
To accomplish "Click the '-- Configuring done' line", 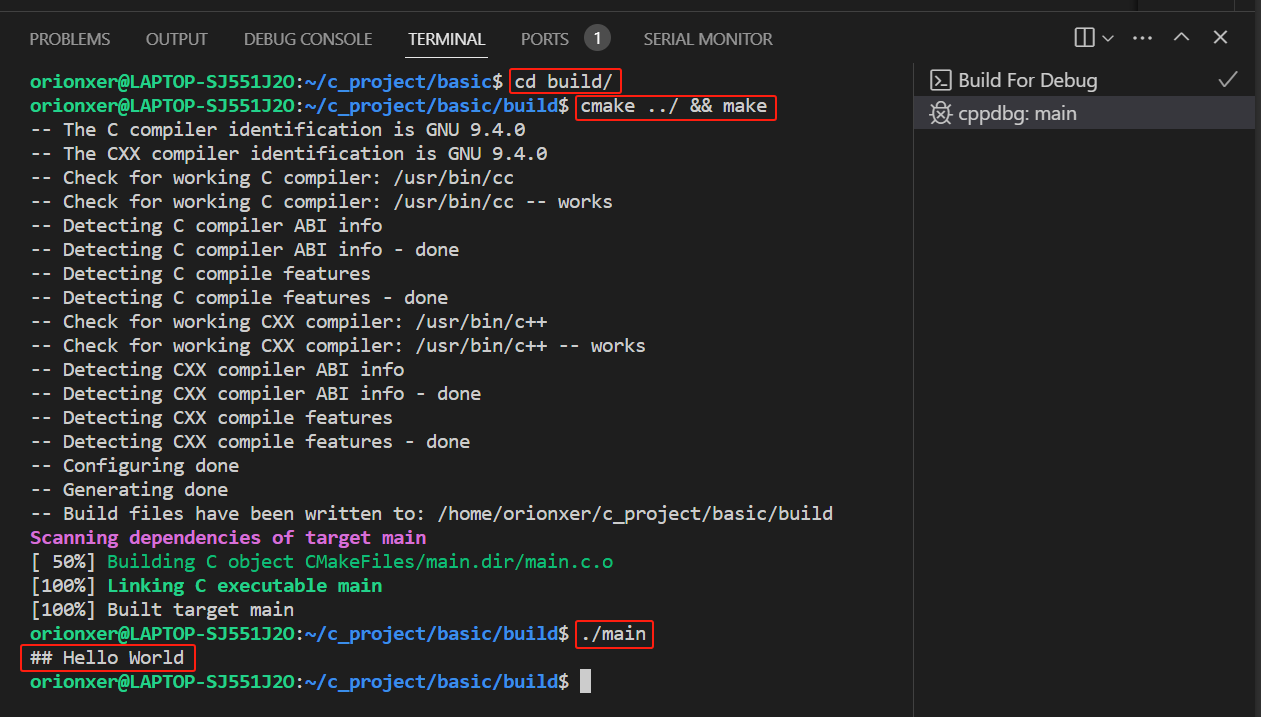I will (134, 466).
